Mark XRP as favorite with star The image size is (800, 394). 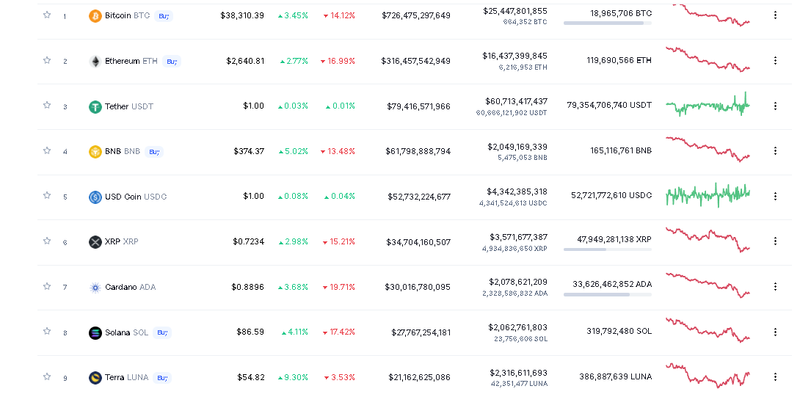click(x=47, y=241)
